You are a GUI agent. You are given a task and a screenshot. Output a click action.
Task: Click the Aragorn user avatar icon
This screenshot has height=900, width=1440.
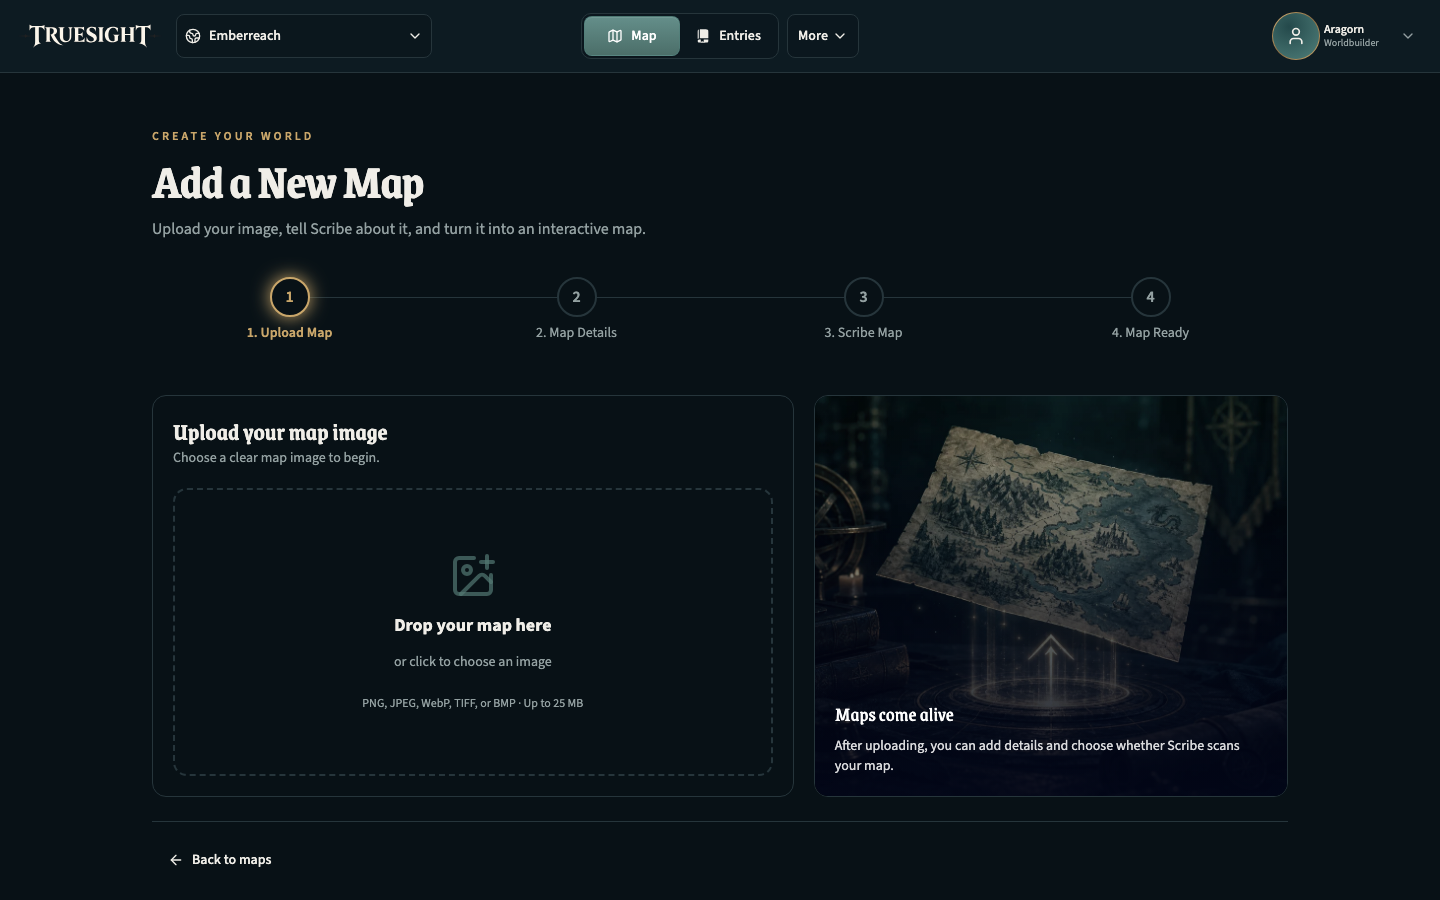click(1295, 36)
